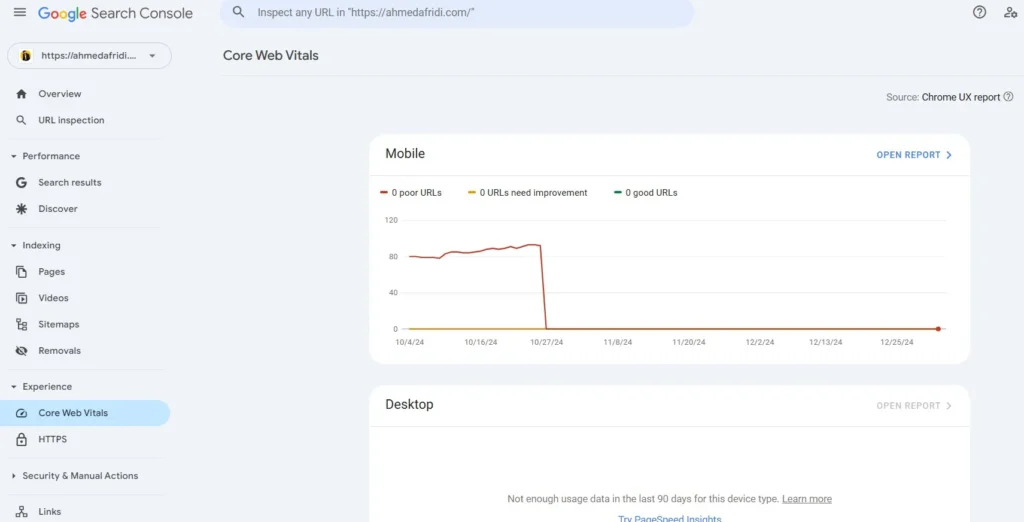Click the Removals icon in sidebar

[x=21, y=351]
